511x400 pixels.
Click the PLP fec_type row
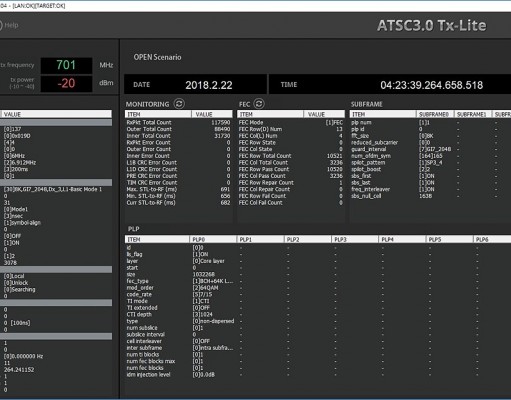318,281
